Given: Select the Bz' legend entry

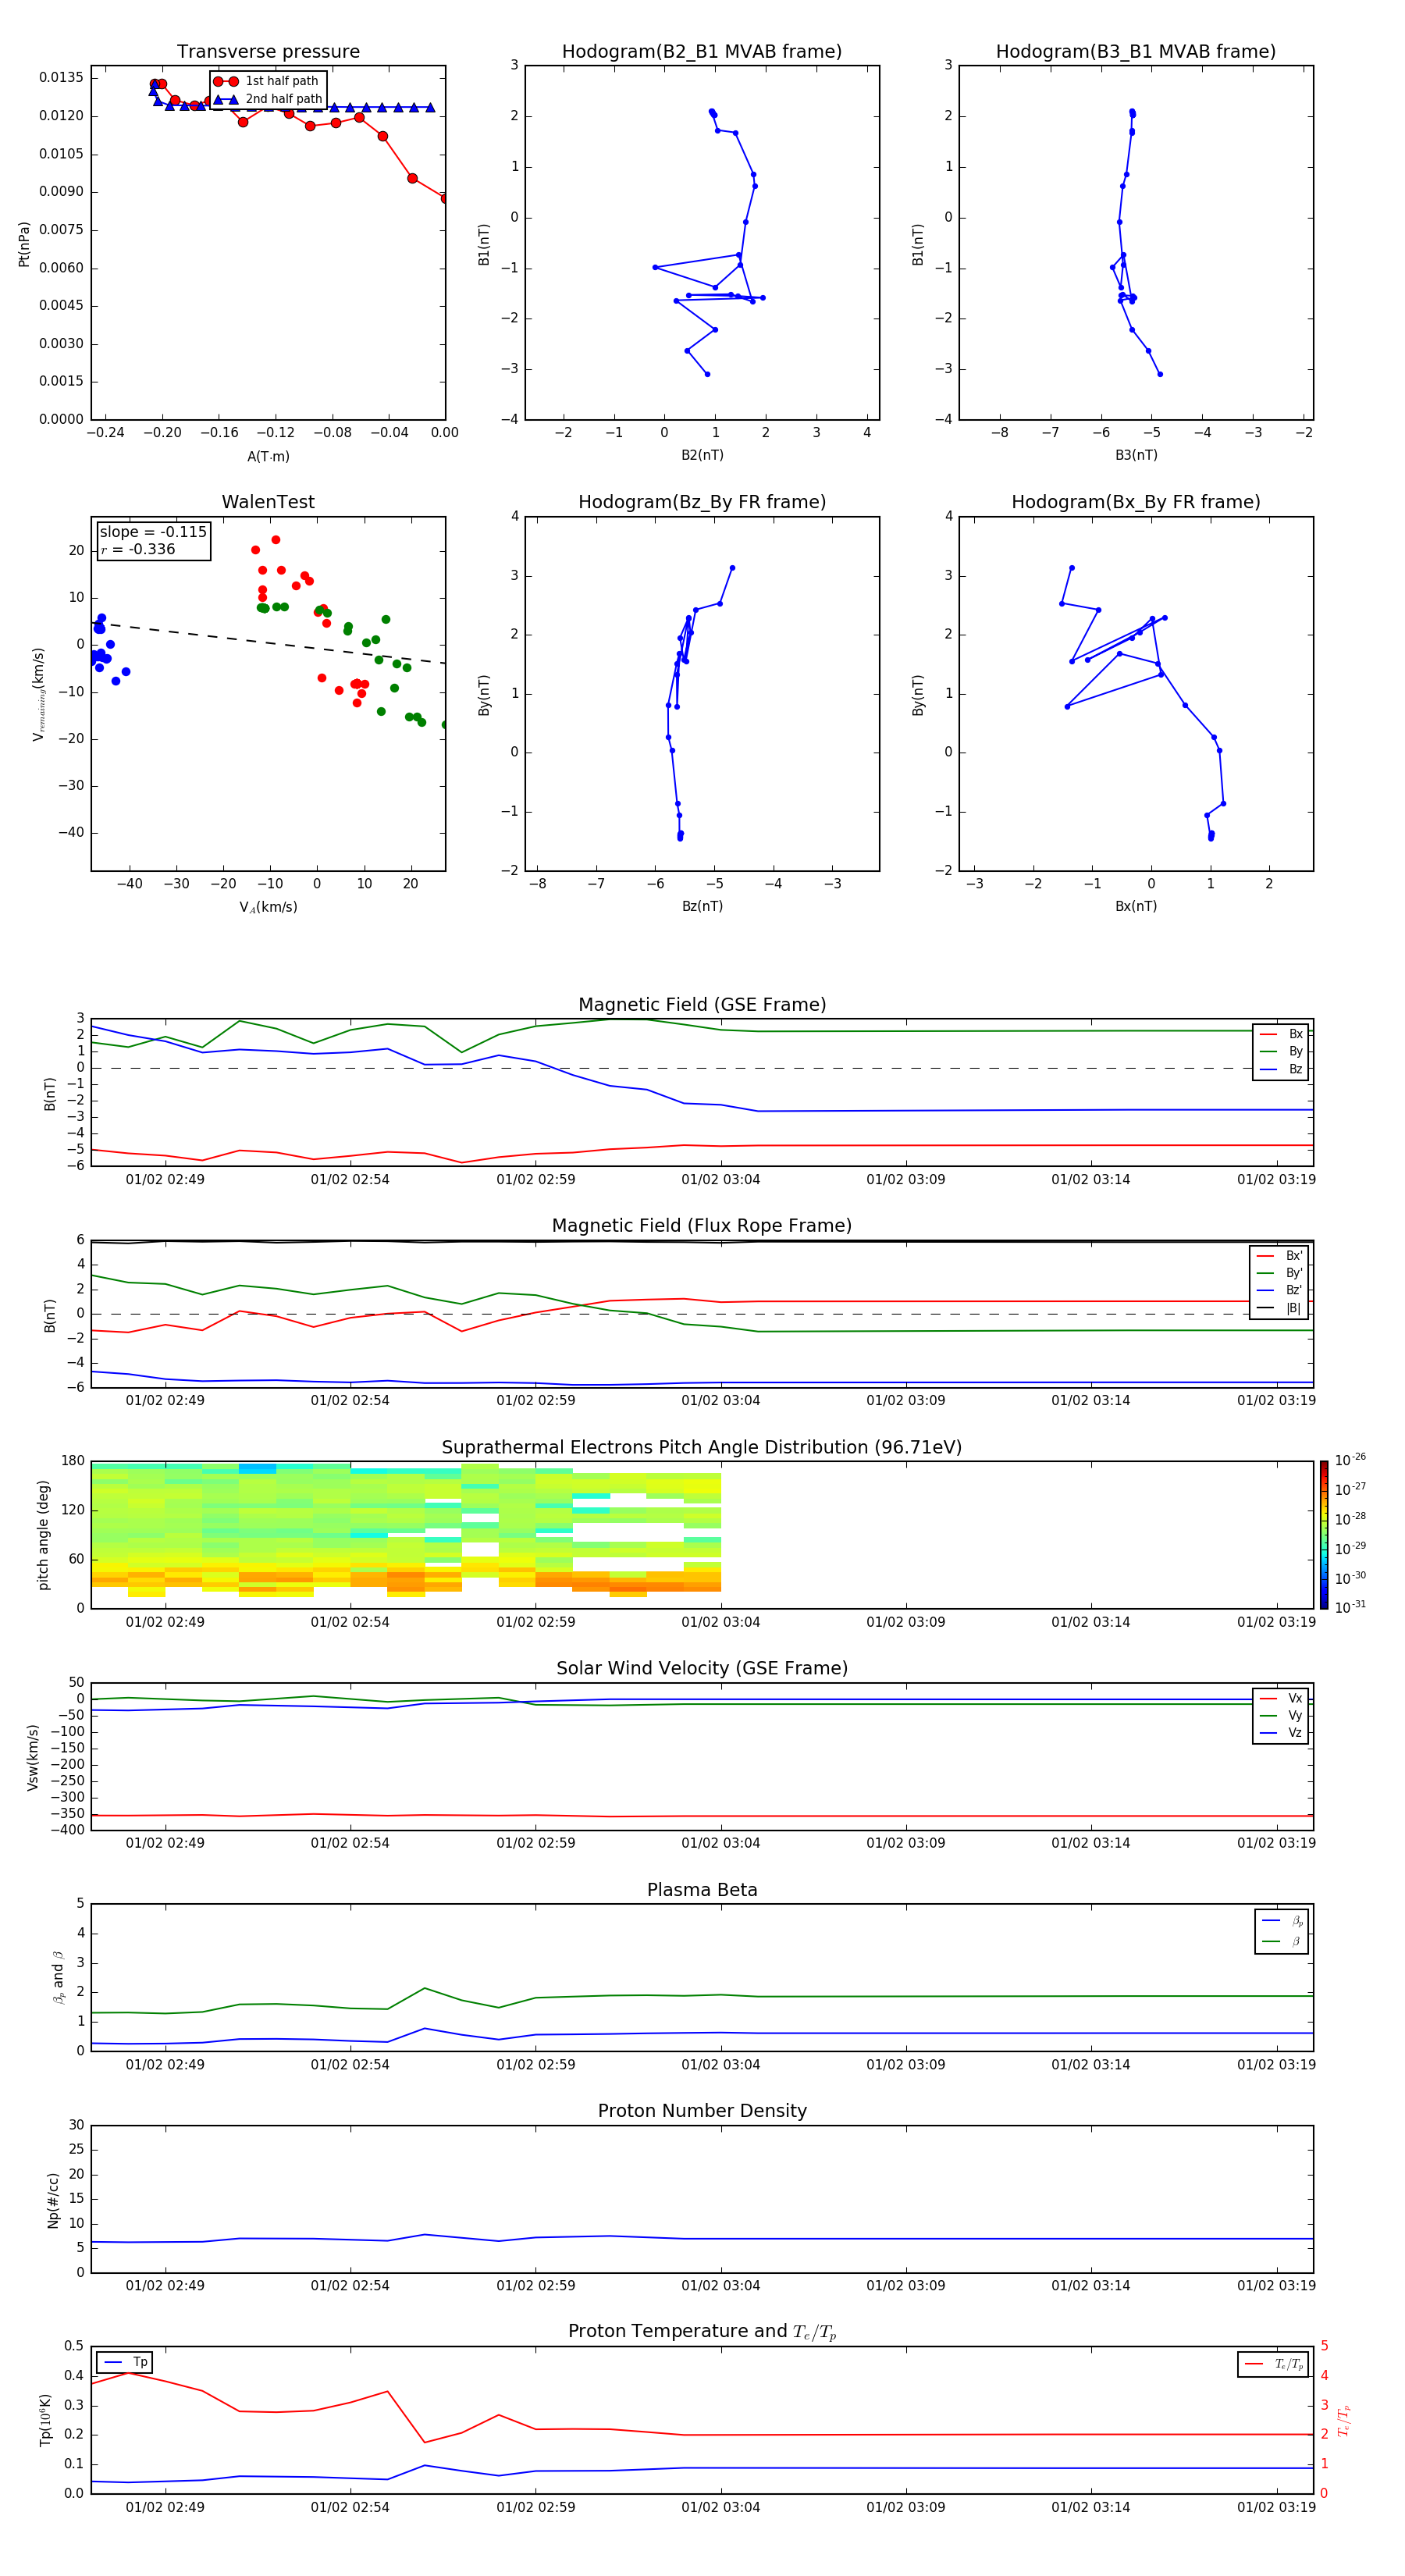Looking at the screenshot, I should pos(1280,1290).
